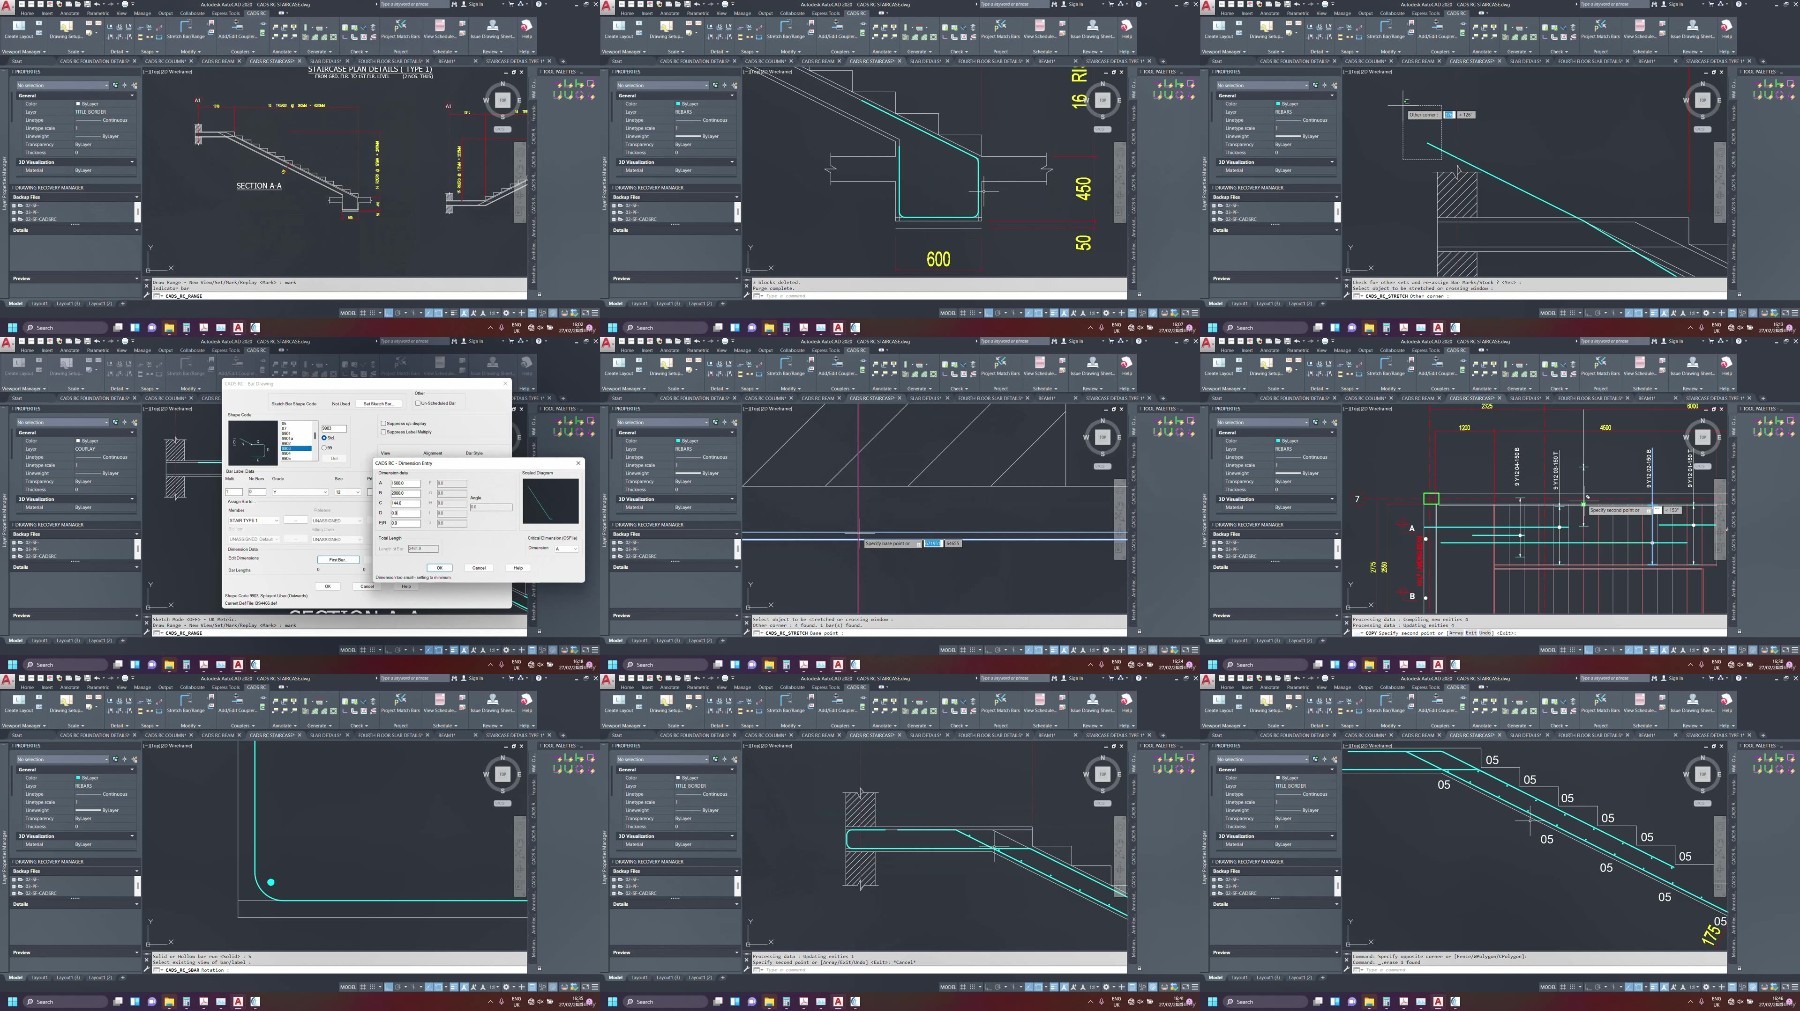This screenshot has width=1800, height=1011.
Task: Switch to Home ribbon tab in the A-B plan screenshot
Action: point(1227,350)
